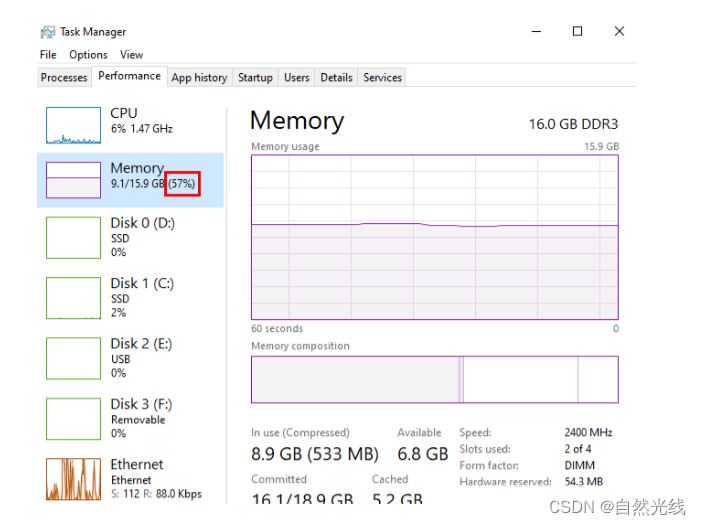Select the Disk 1 (C:) graph icon
701x525 pixels.
pos(73,298)
